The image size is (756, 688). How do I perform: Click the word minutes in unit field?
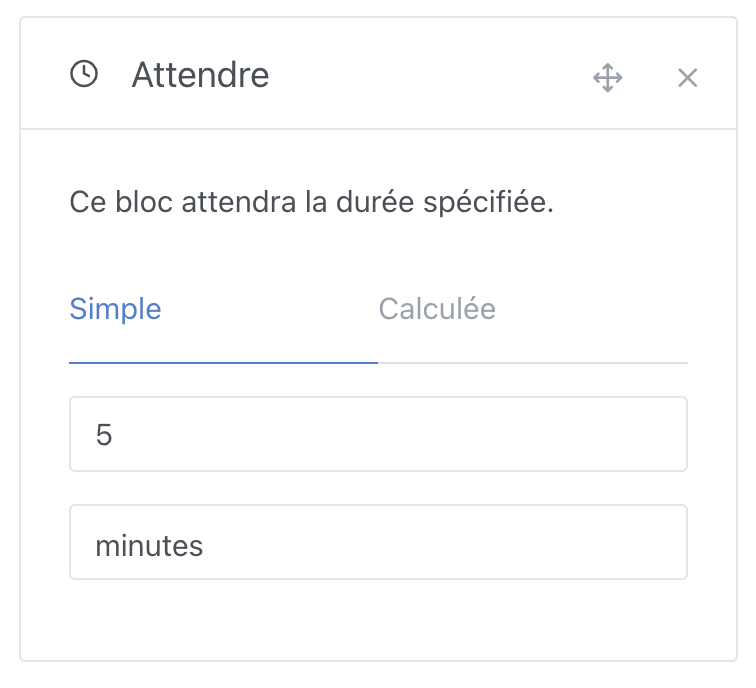coord(149,546)
